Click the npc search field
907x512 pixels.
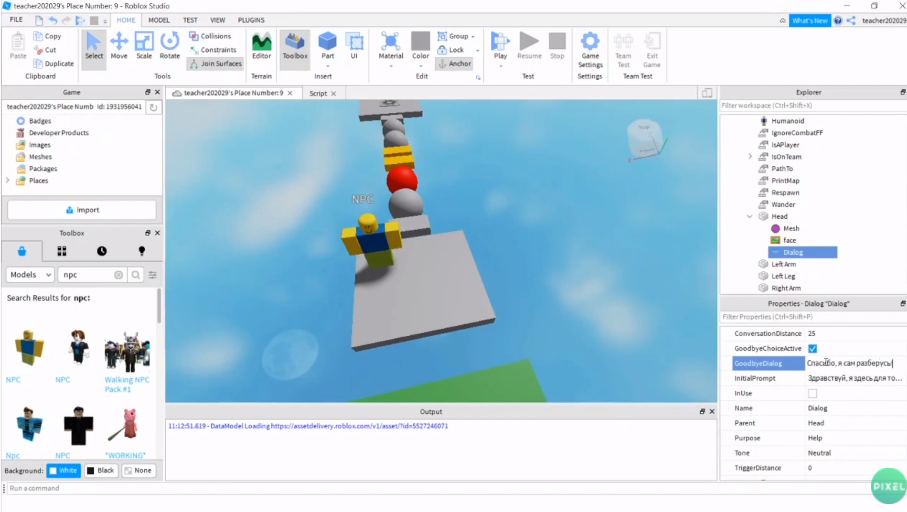pos(86,275)
